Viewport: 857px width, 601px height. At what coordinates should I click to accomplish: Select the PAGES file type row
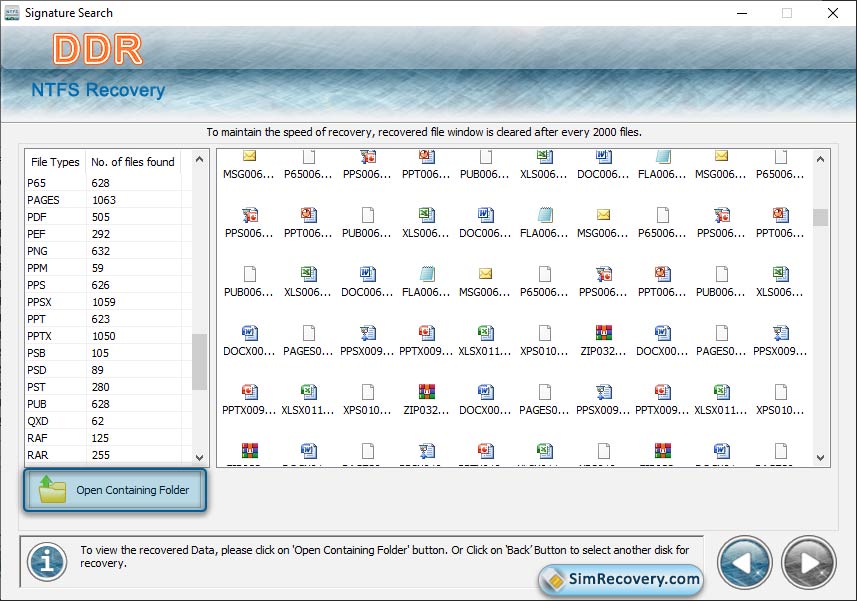(x=109, y=200)
